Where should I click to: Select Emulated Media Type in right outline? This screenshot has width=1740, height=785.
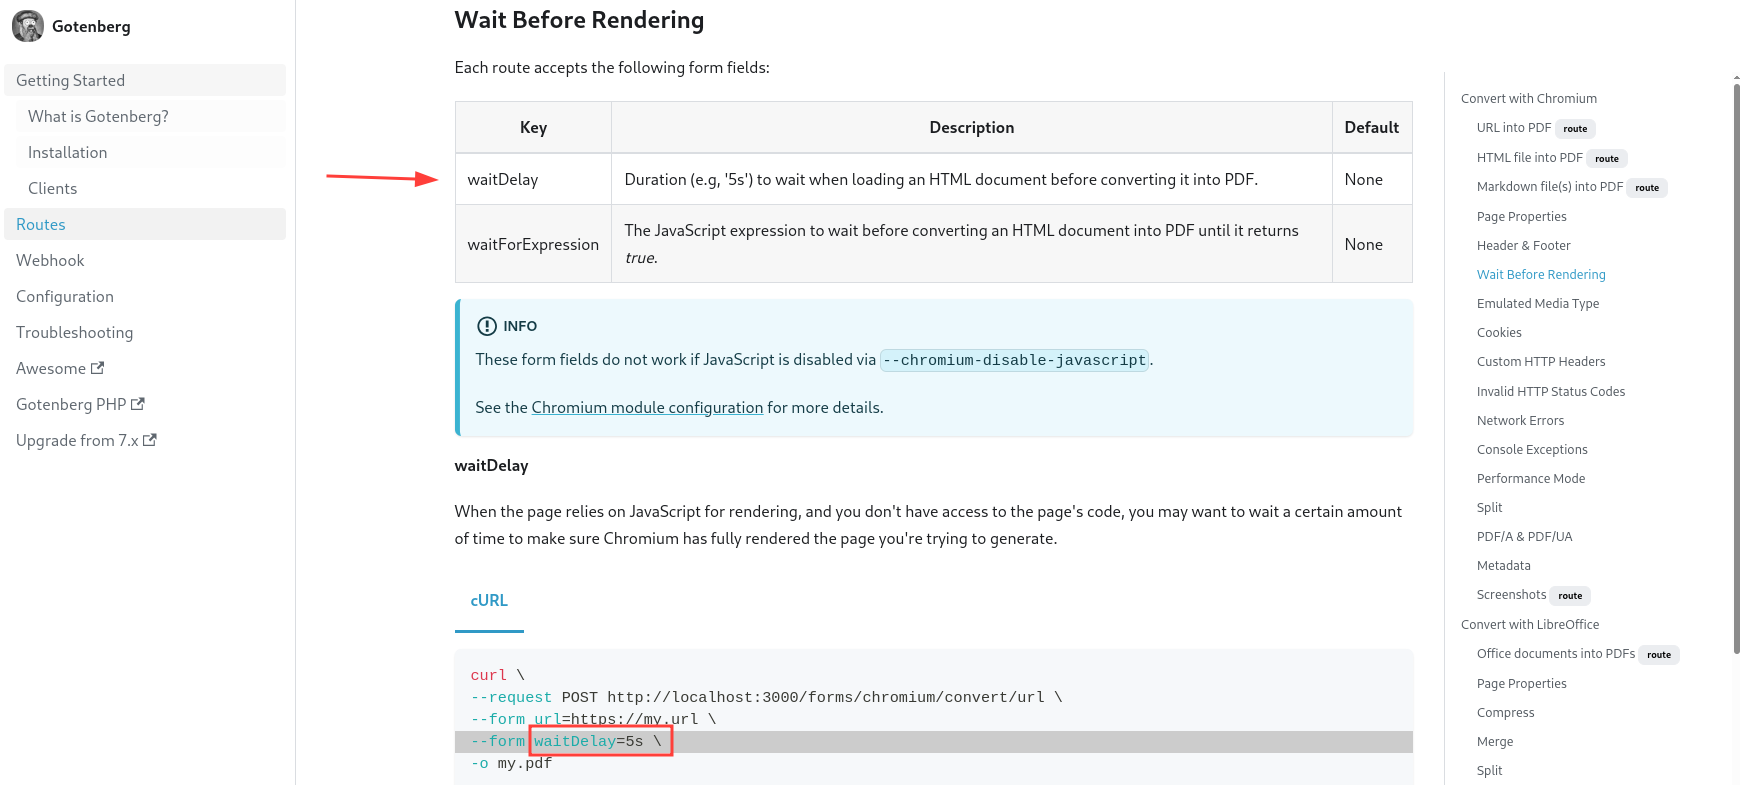coord(1537,304)
